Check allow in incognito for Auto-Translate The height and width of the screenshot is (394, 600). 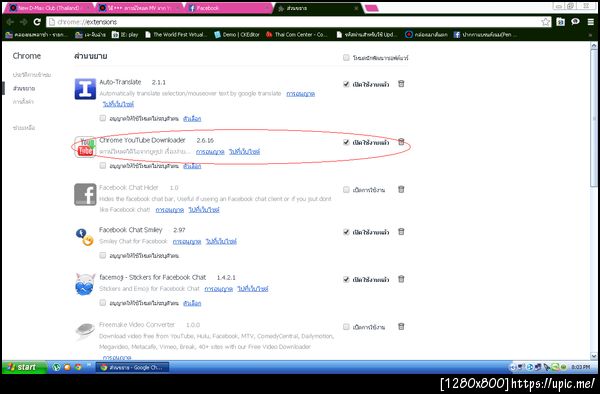pyautogui.click(x=103, y=118)
